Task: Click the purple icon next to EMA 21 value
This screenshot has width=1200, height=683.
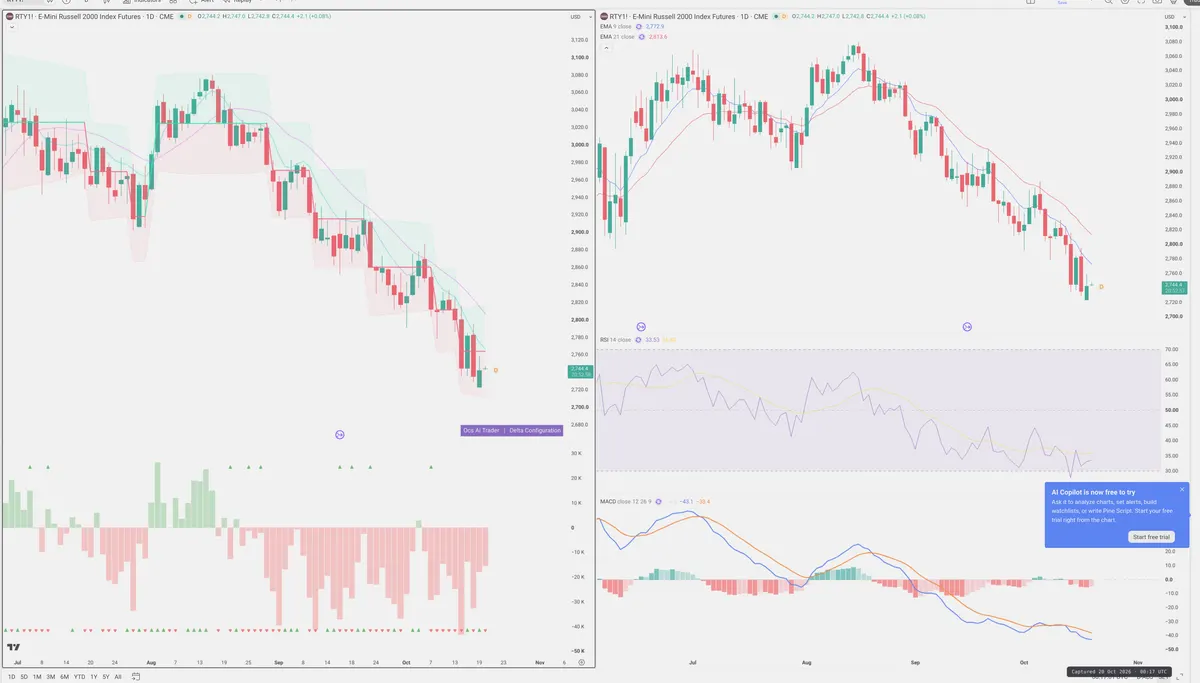Action: tap(642, 37)
